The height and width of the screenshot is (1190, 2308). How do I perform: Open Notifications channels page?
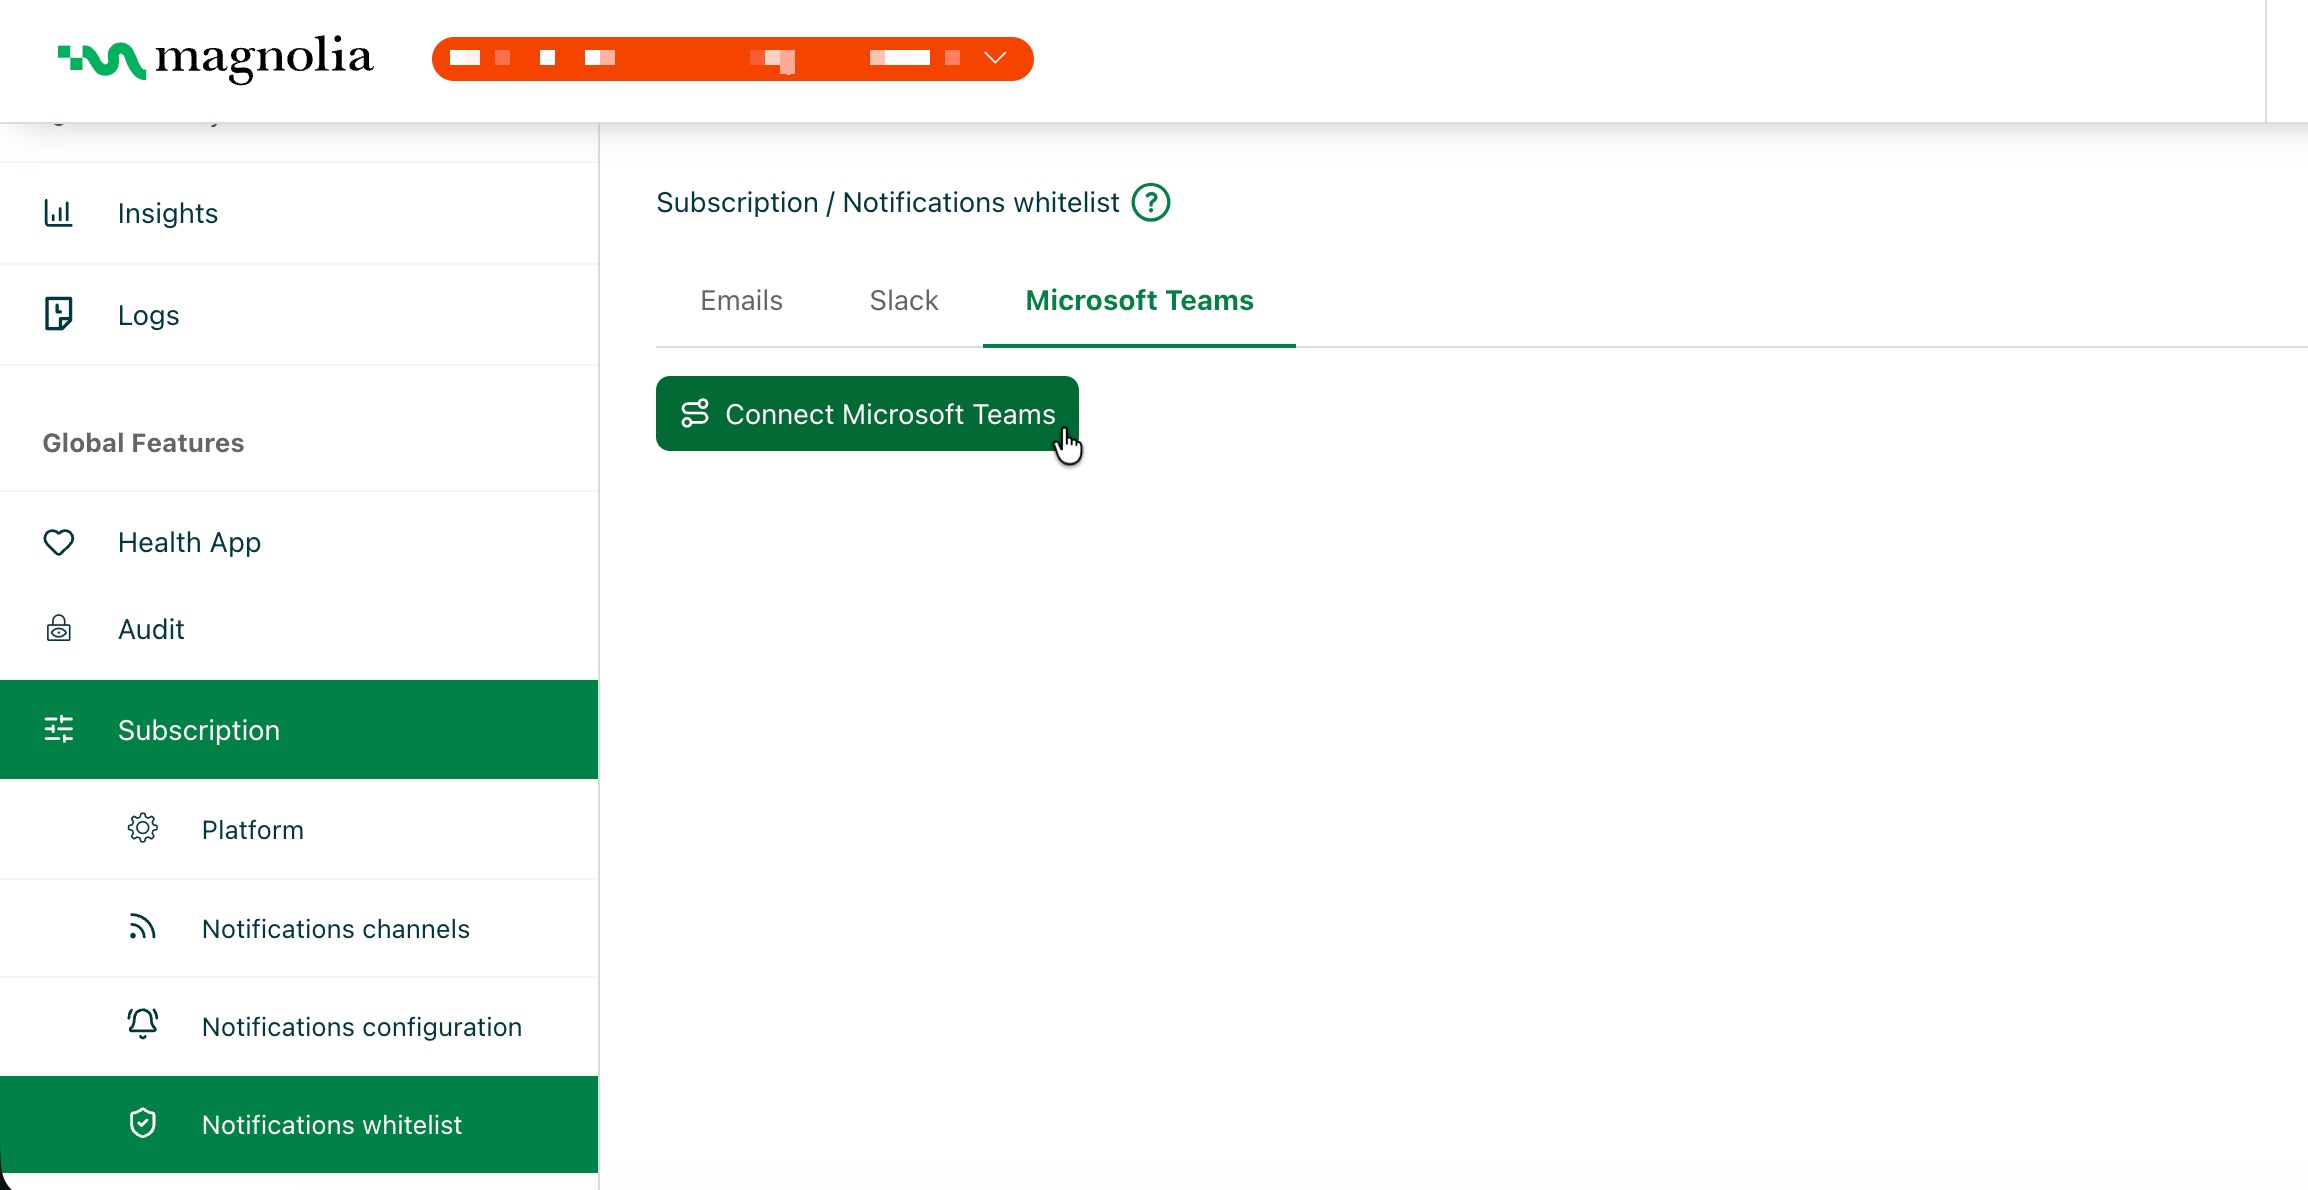299,929
